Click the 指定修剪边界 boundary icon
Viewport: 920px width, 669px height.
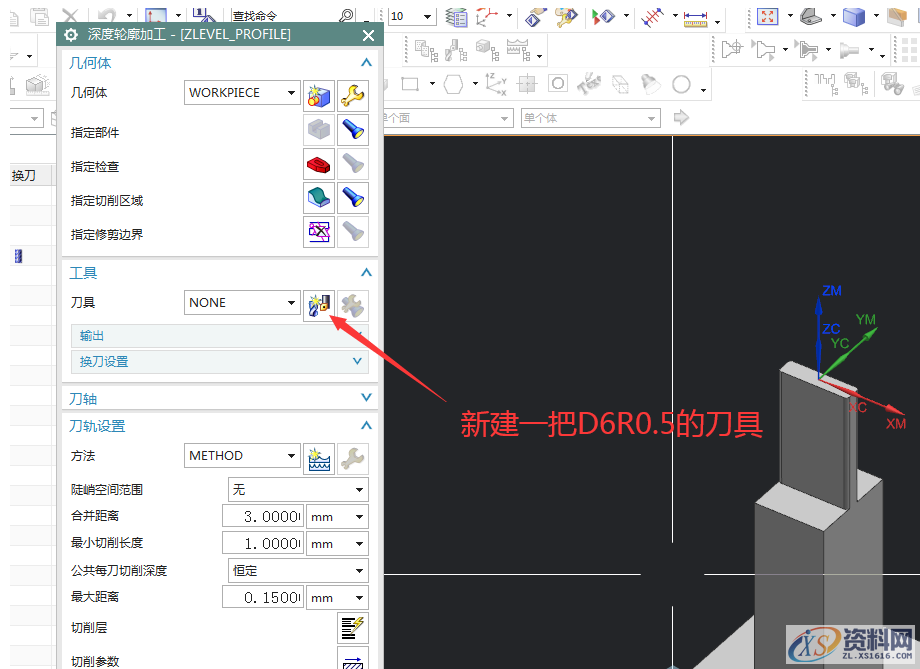[318, 231]
